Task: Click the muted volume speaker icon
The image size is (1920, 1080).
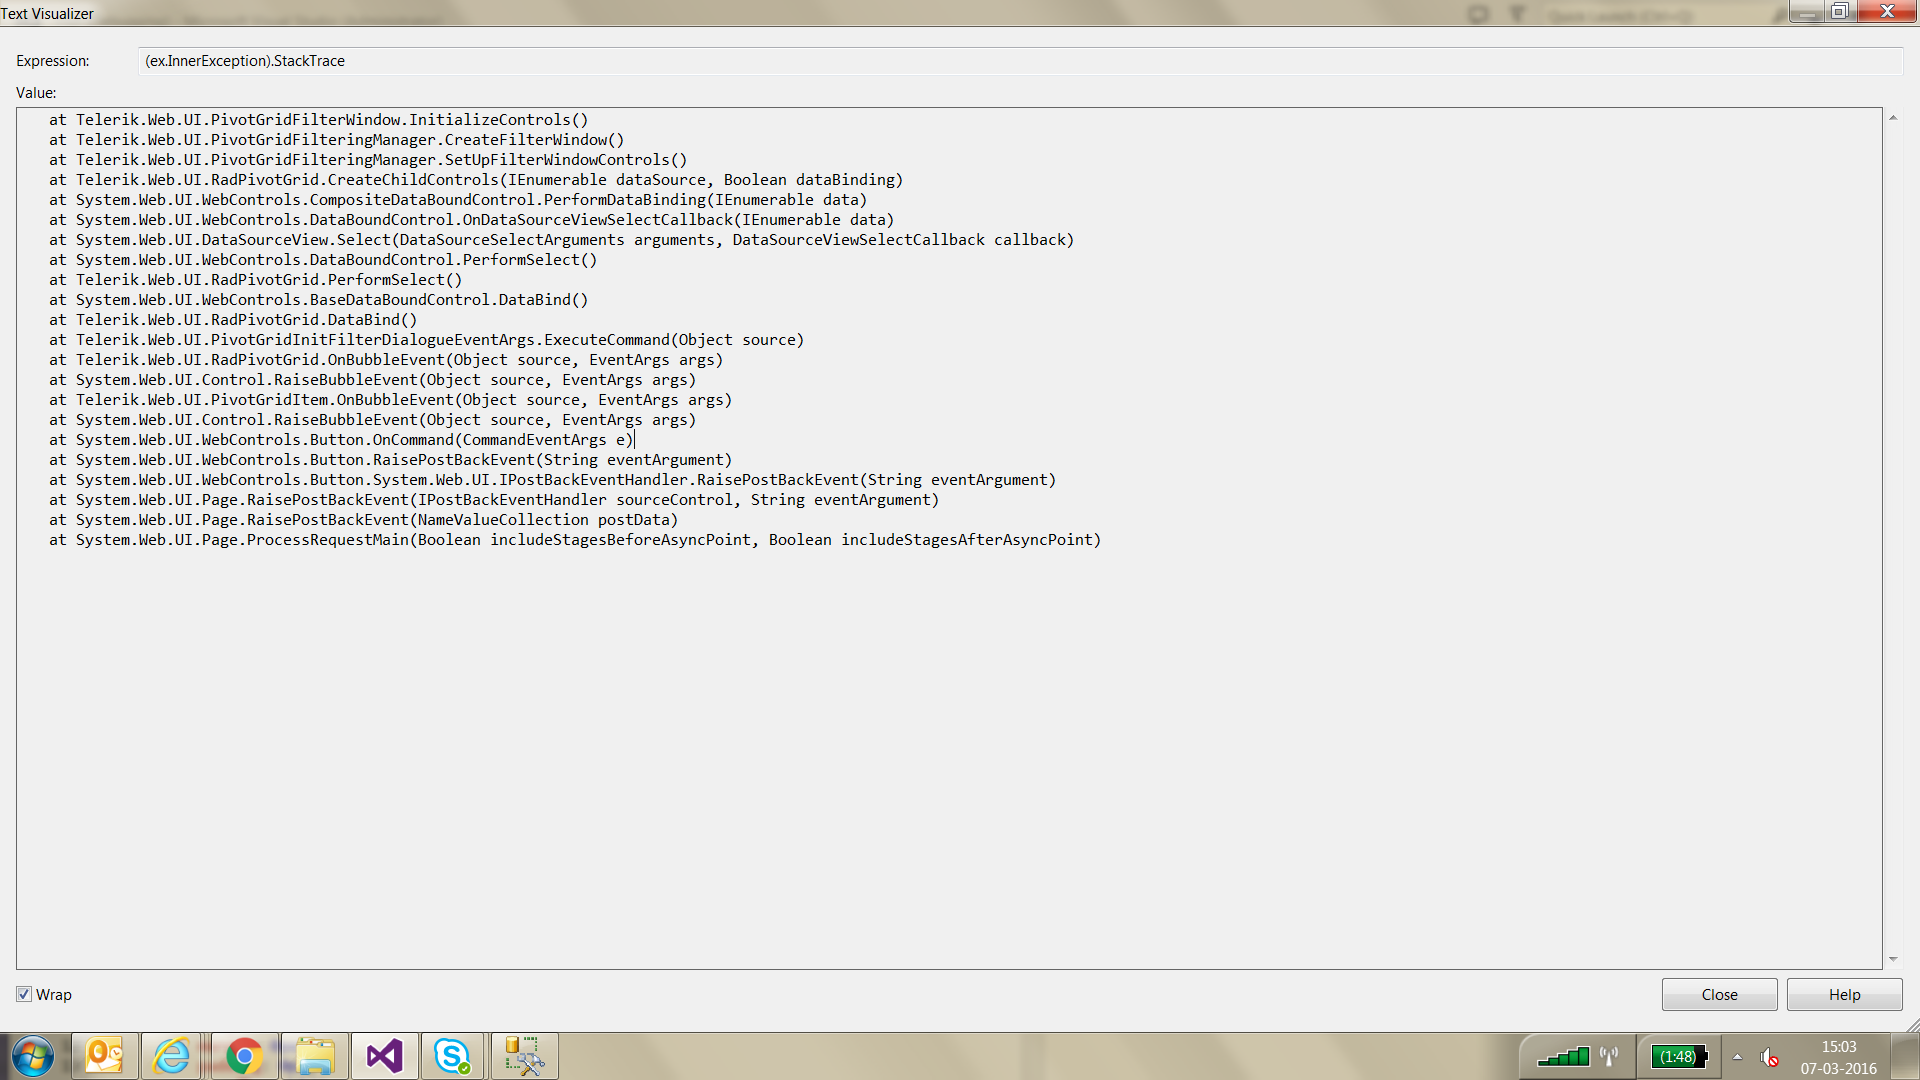Action: (1769, 1057)
